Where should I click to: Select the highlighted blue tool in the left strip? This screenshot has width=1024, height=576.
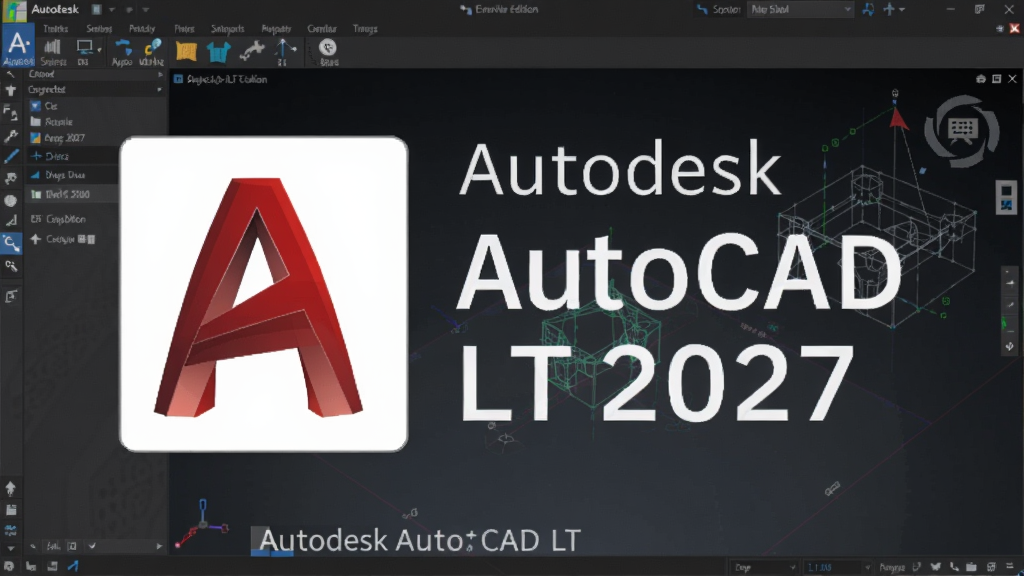11,244
